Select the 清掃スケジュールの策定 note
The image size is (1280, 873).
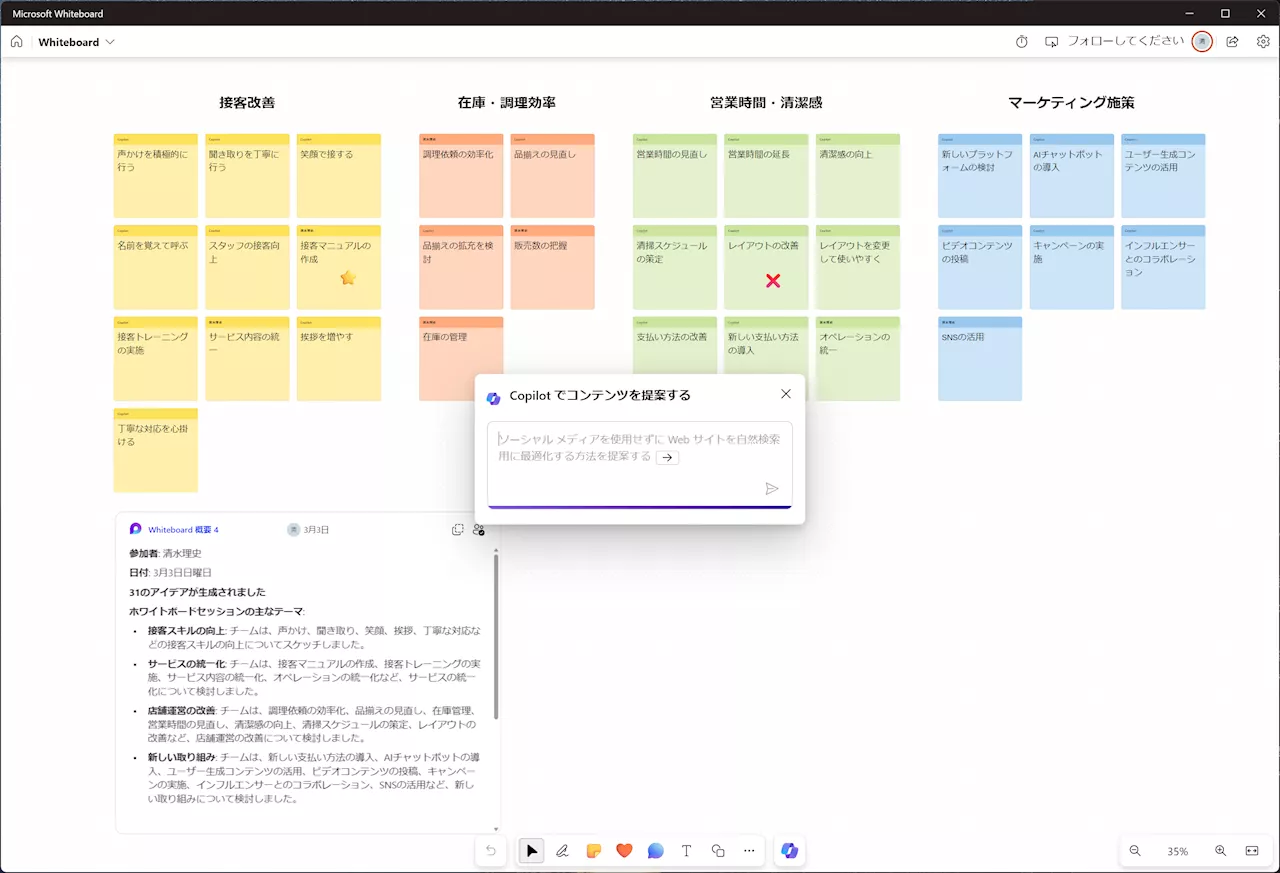(x=674, y=267)
